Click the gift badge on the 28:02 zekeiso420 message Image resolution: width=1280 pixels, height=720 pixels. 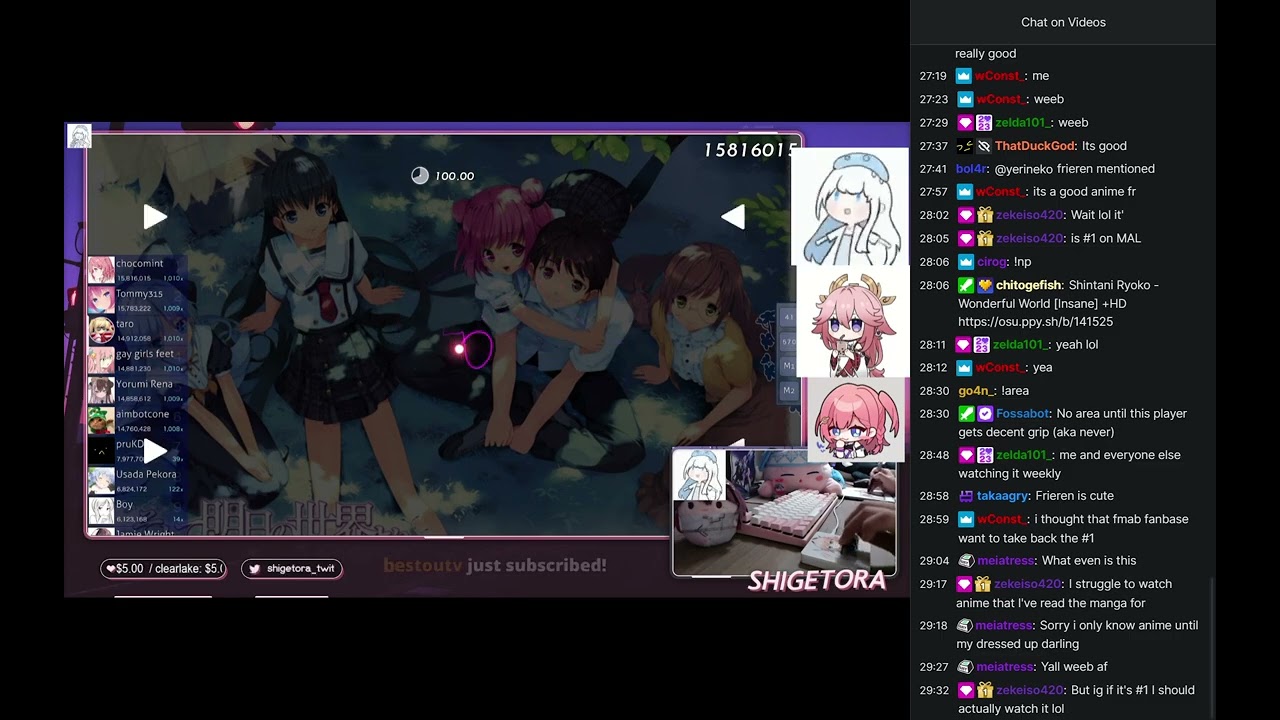[x=985, y=215]
